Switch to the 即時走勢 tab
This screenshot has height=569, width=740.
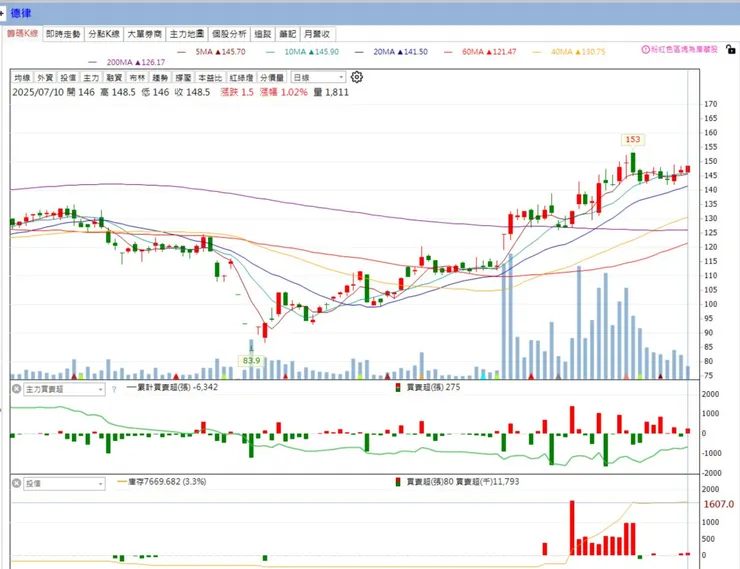point(63,34)
